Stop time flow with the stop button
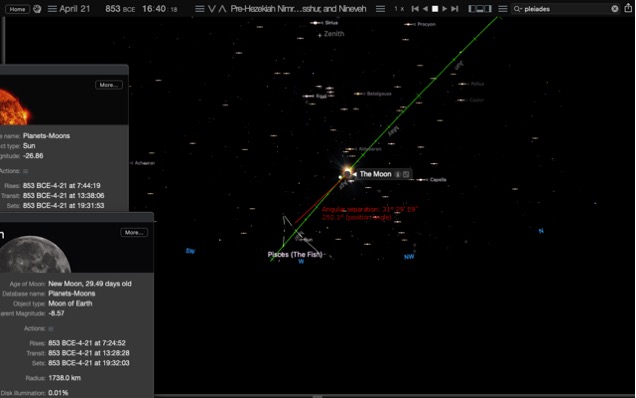The image size is (636, 398). [x=435, y=9]
